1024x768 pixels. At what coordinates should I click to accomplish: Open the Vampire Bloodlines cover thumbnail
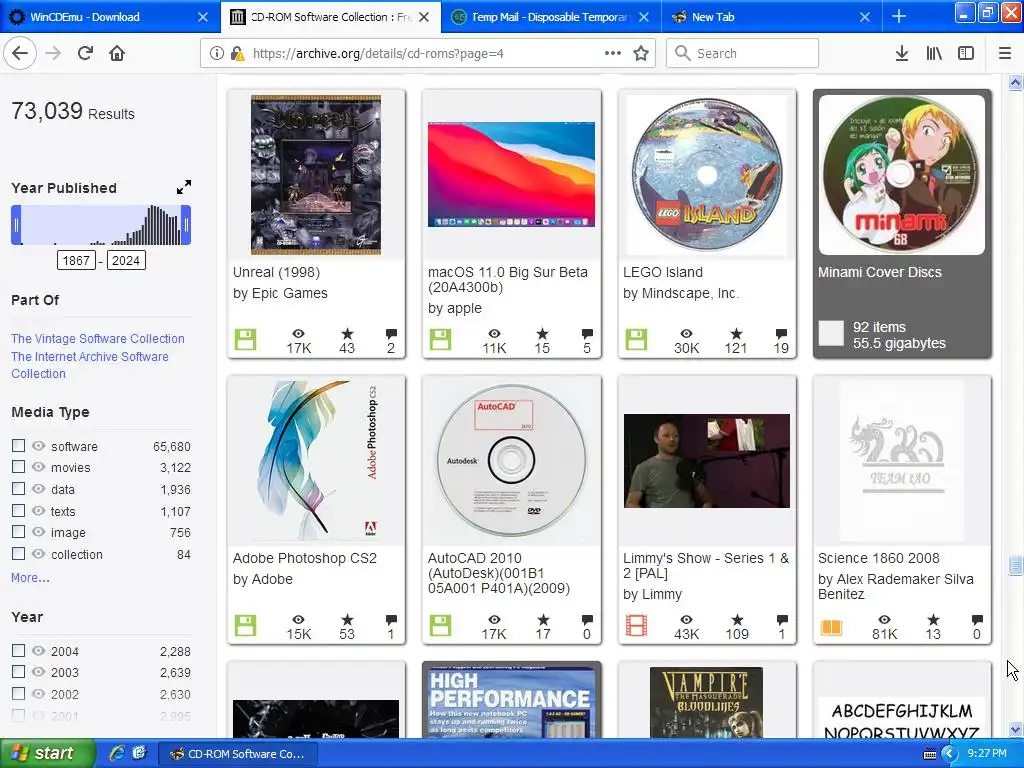tap(707, 703)
